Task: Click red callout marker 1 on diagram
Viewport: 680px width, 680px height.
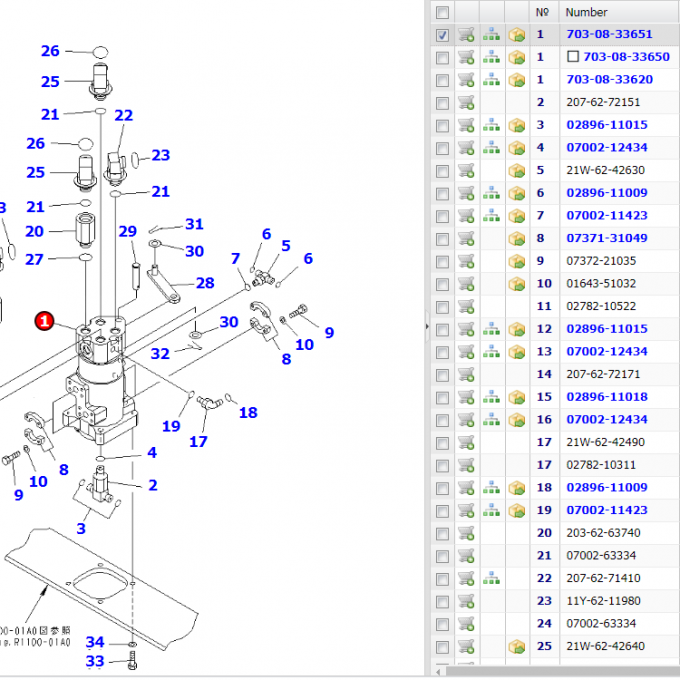Action: tap(44, 320)
